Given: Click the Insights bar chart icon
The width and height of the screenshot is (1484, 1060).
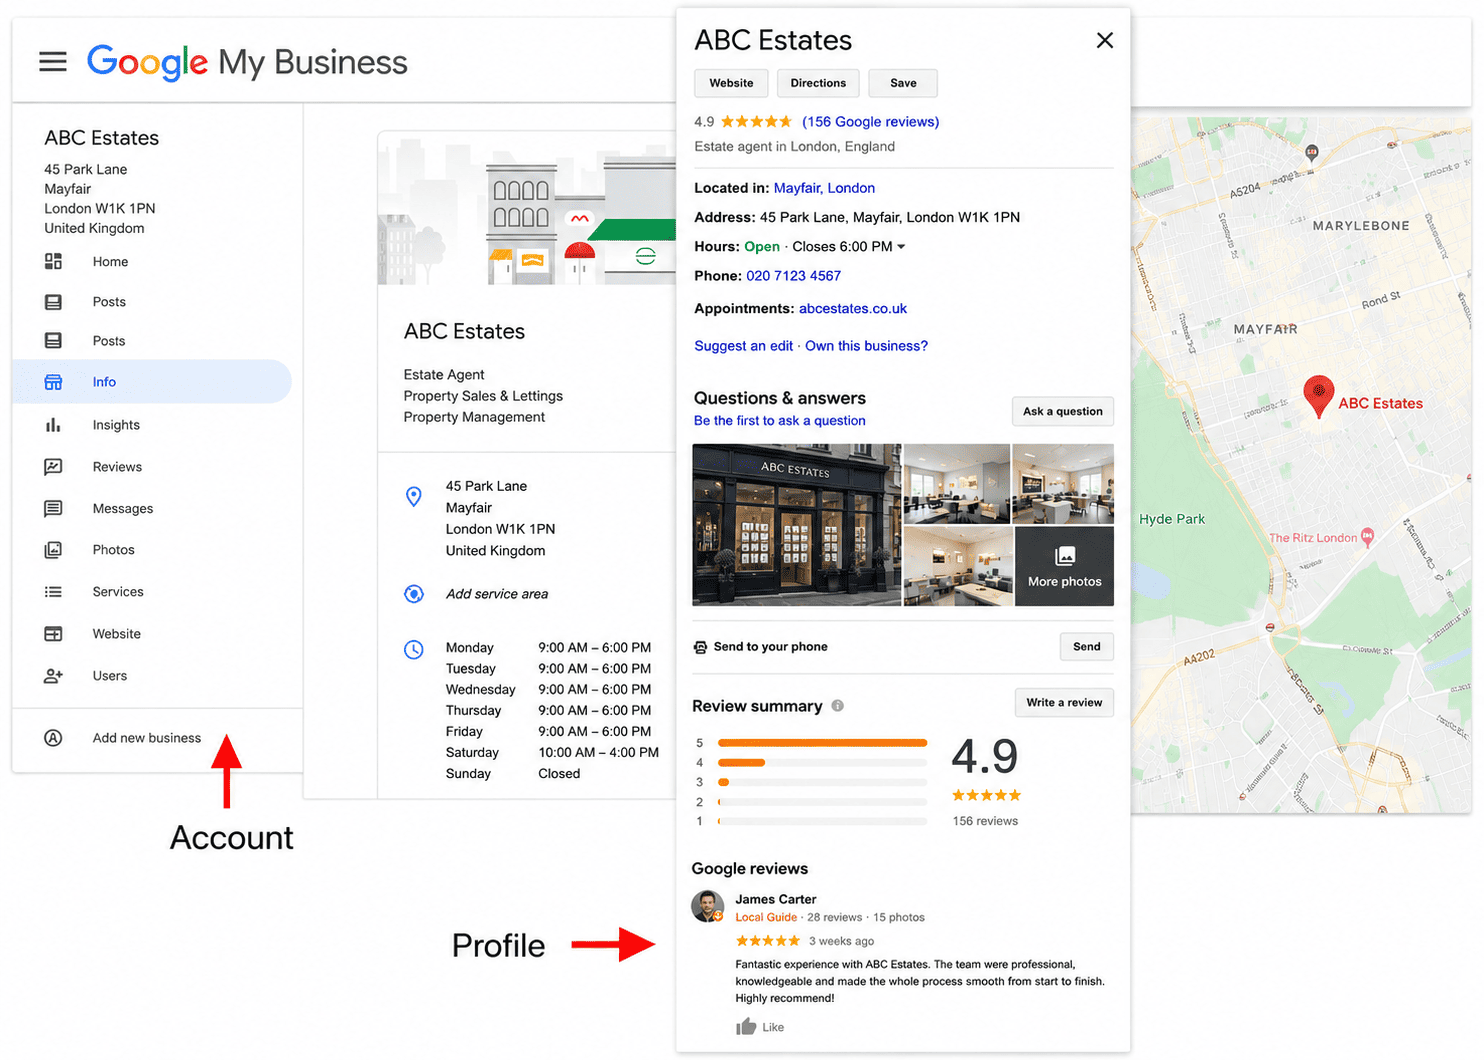Looking at the screenshot, I should point(53,425).
